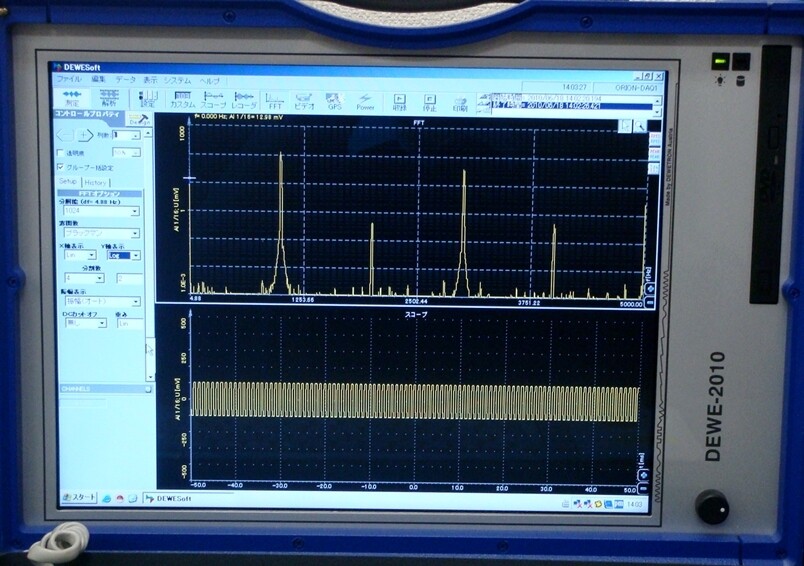Click the cursor pointer icon above FFT graph
Screen dimensions: 804x566
tap(625, 126)
